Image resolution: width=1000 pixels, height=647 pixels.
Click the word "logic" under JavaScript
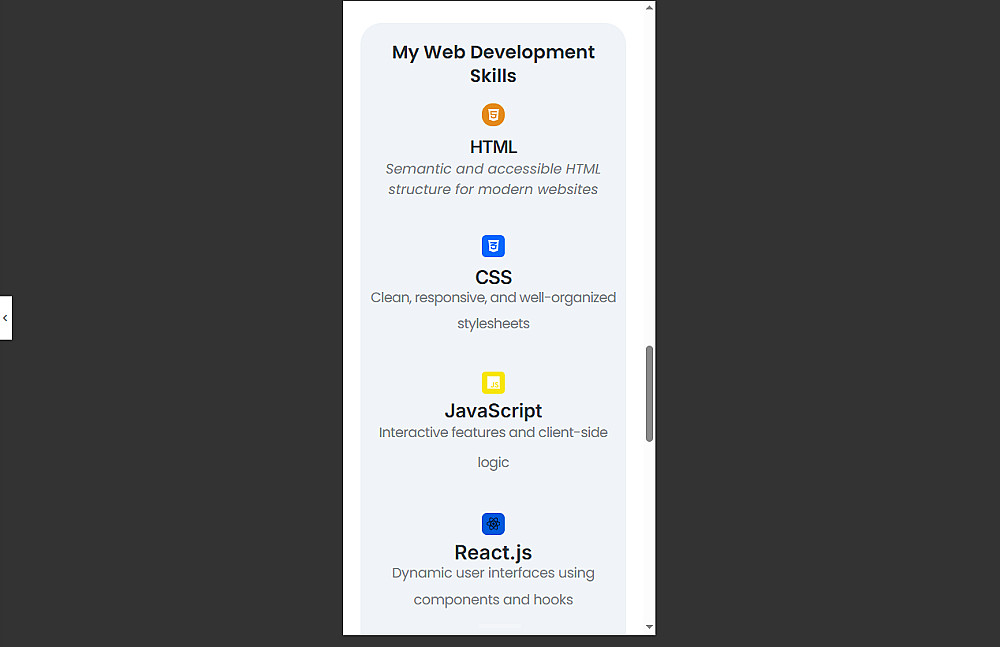pos(493,463)
